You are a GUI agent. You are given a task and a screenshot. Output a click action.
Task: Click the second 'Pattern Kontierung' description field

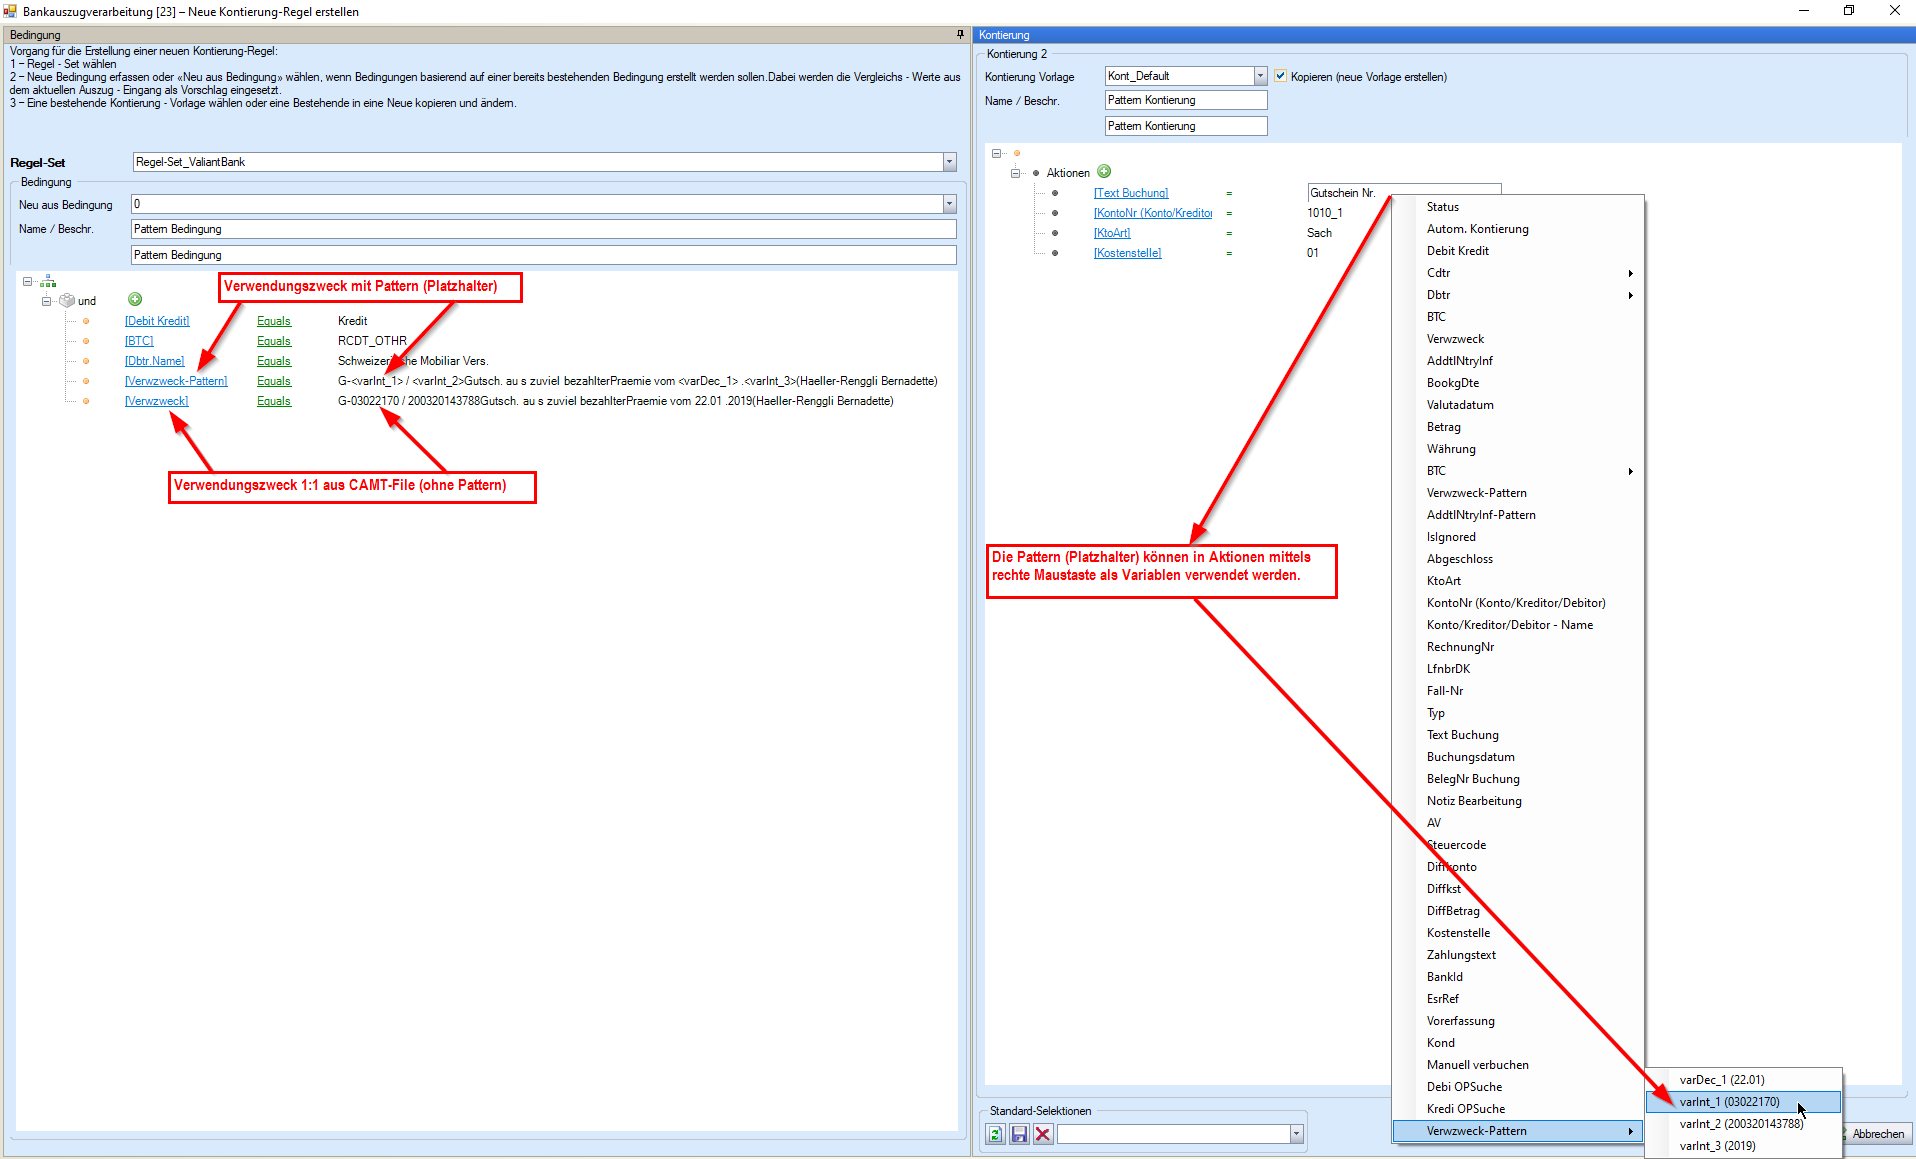1186,126
